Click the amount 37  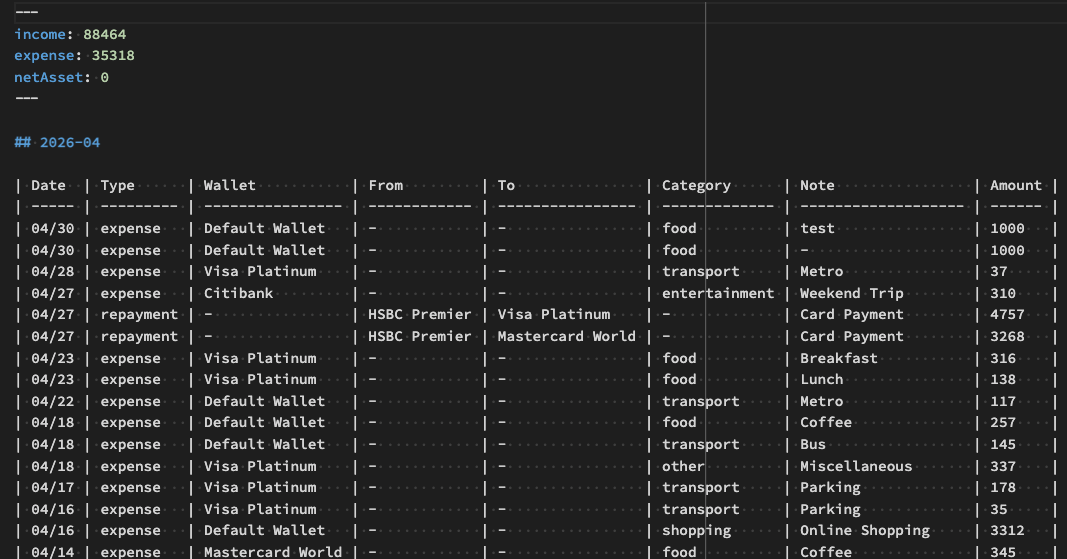tap(999, 271)
